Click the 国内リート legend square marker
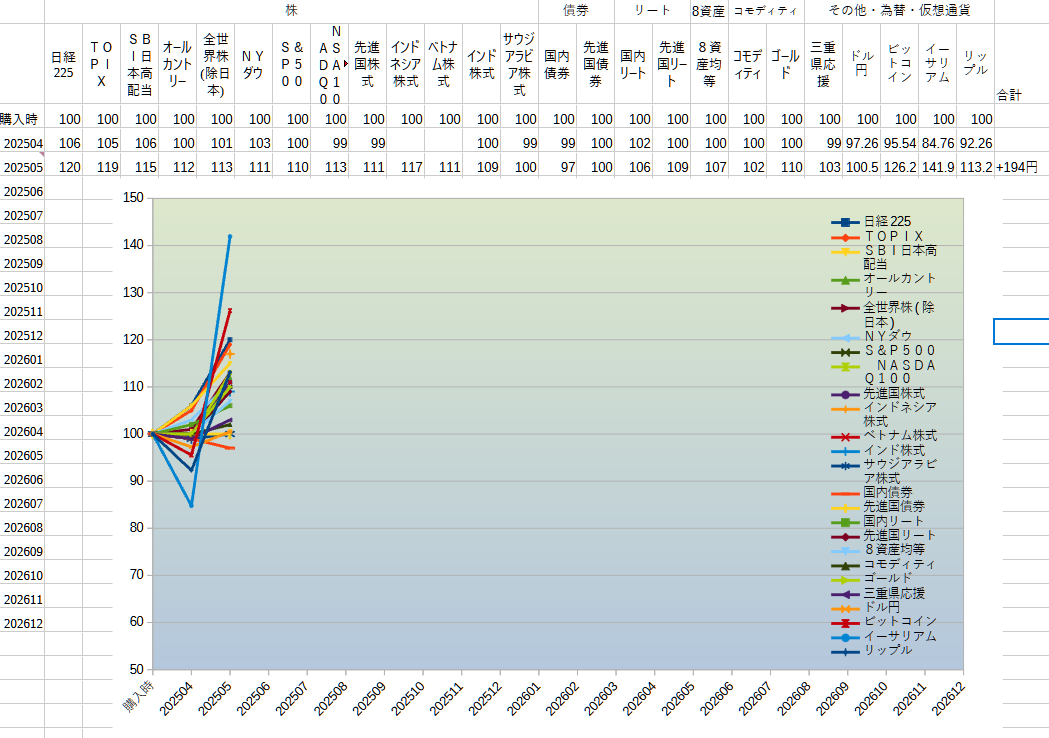The image size is (1049, 738). pyautogui.click(x=846, y=522)
